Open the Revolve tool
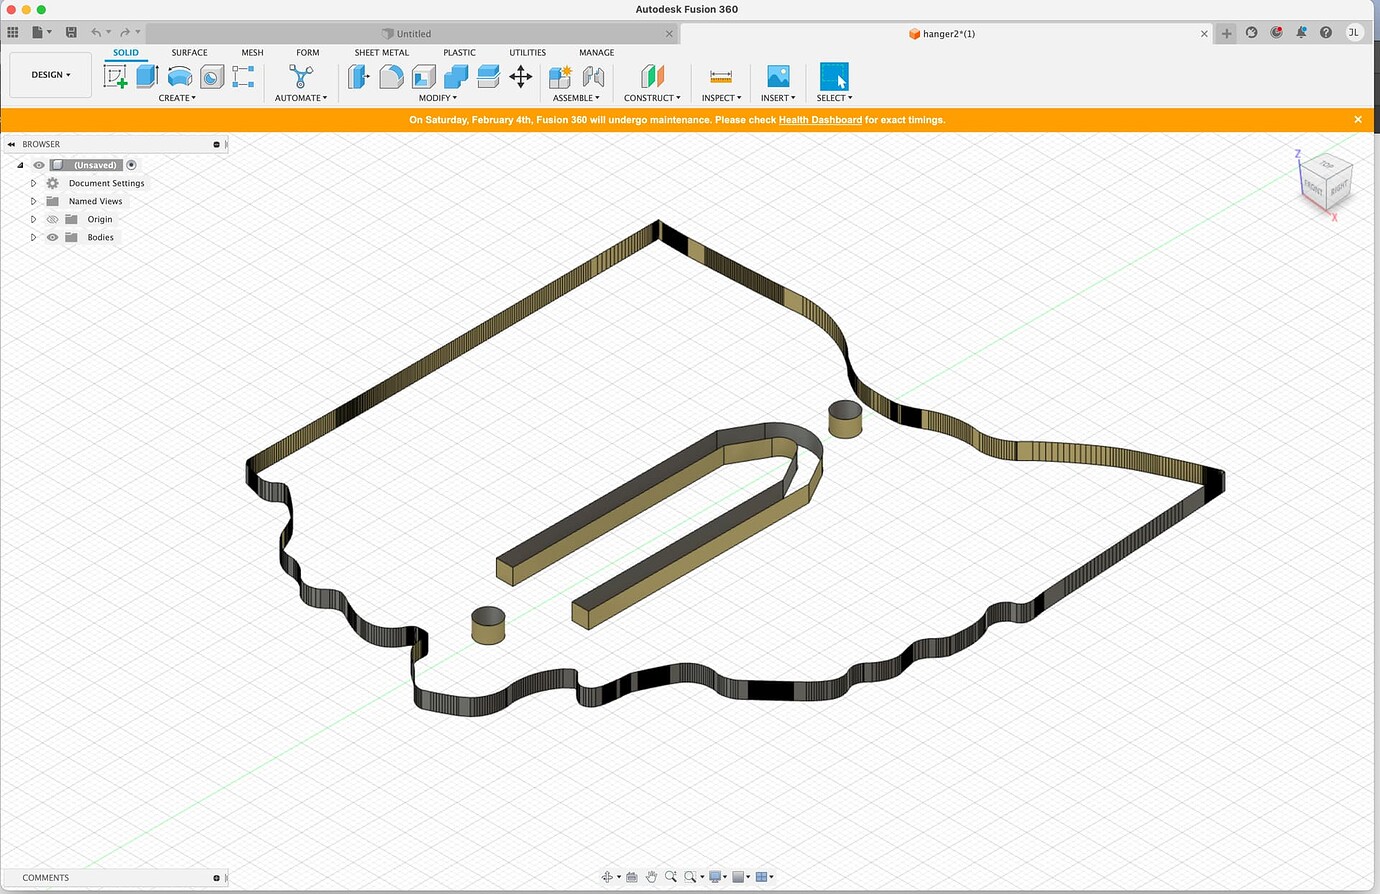Viewport: 1380px width, 894px height. [179, 76]
